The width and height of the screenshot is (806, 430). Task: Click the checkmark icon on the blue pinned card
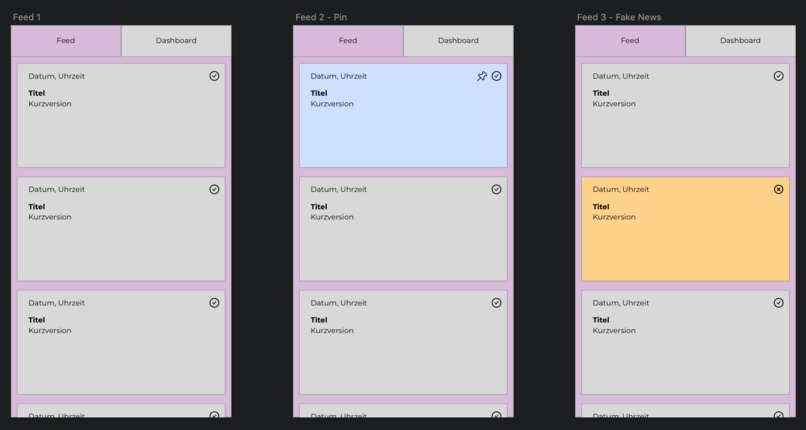[x=497, y=76]
